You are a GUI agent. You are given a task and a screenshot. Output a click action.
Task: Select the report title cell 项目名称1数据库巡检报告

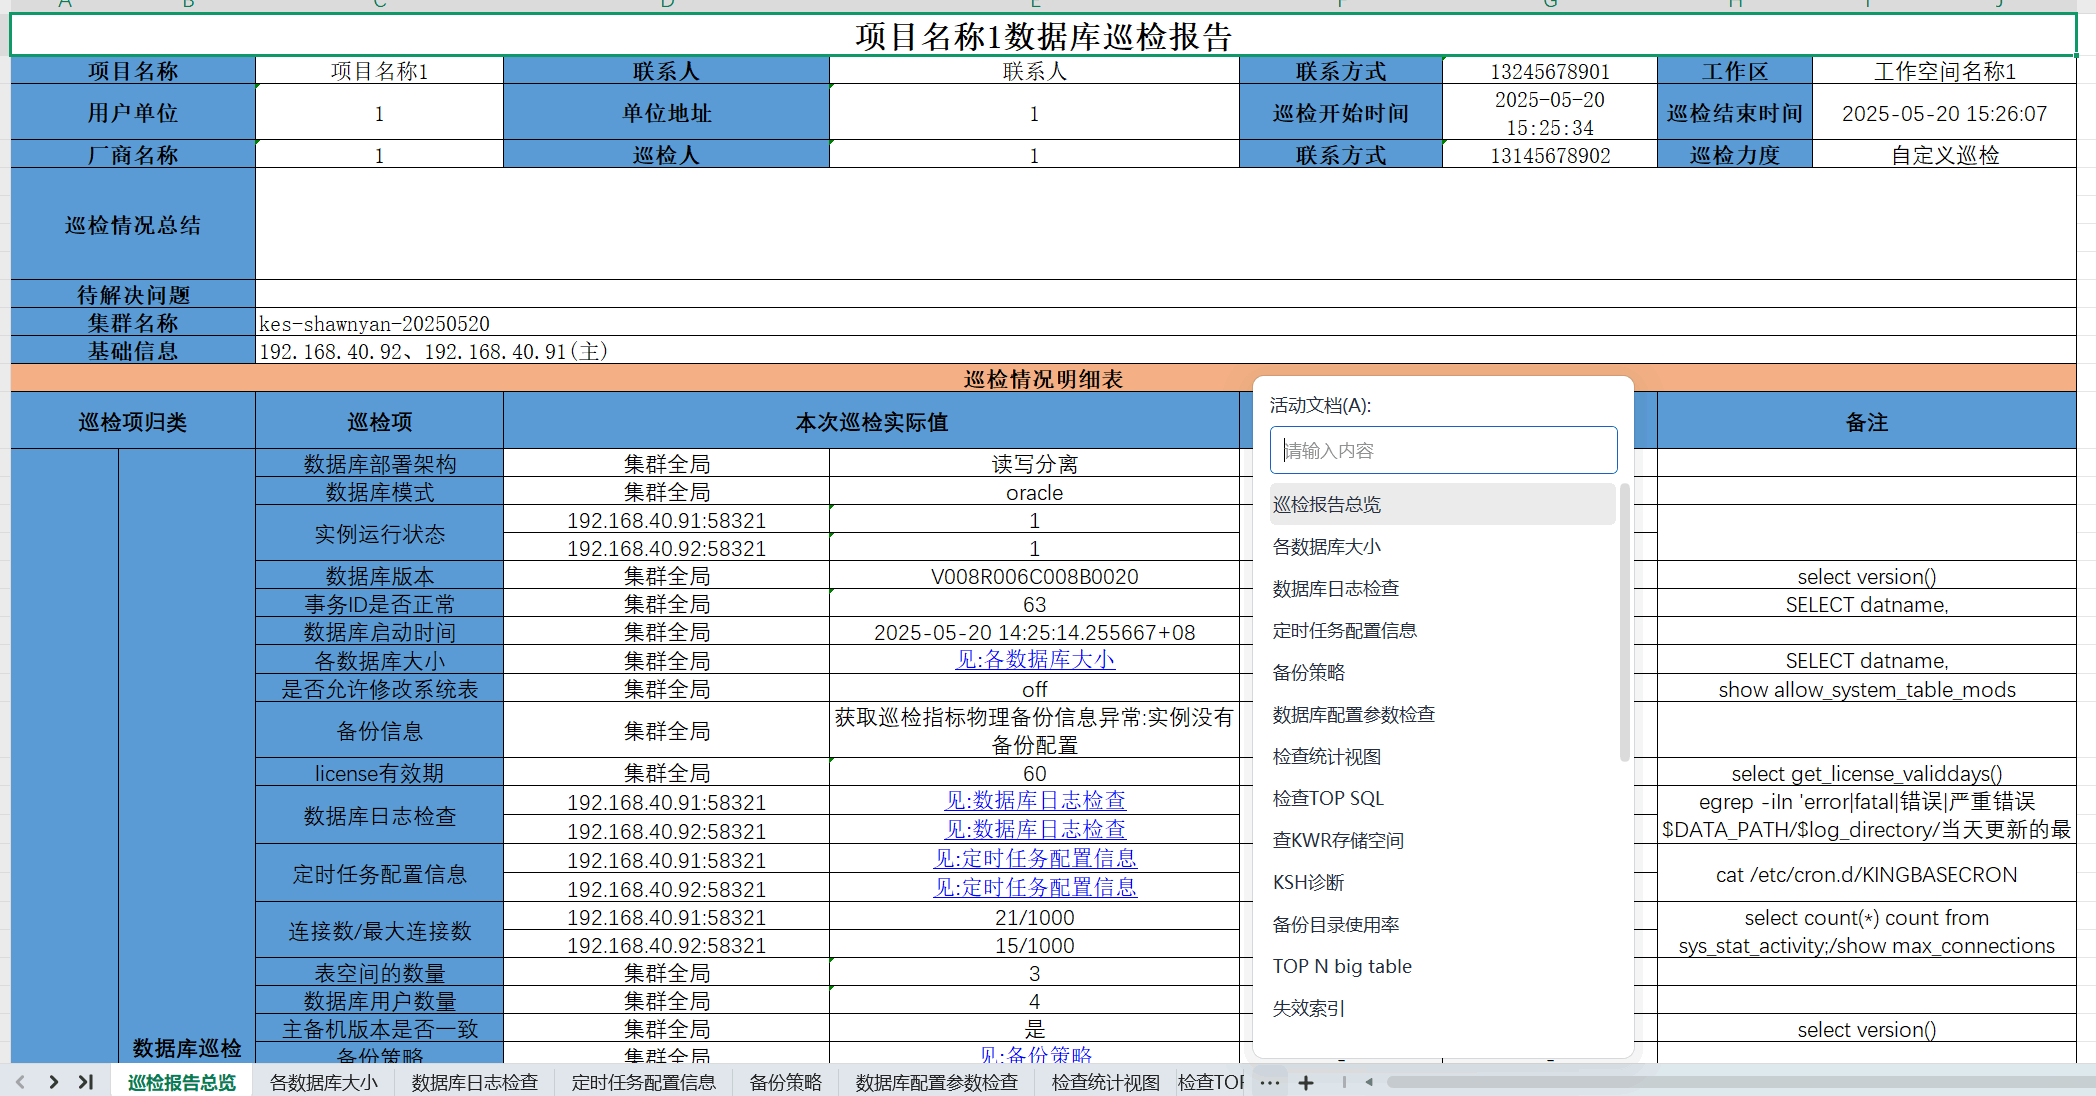tap(1043, 36)
